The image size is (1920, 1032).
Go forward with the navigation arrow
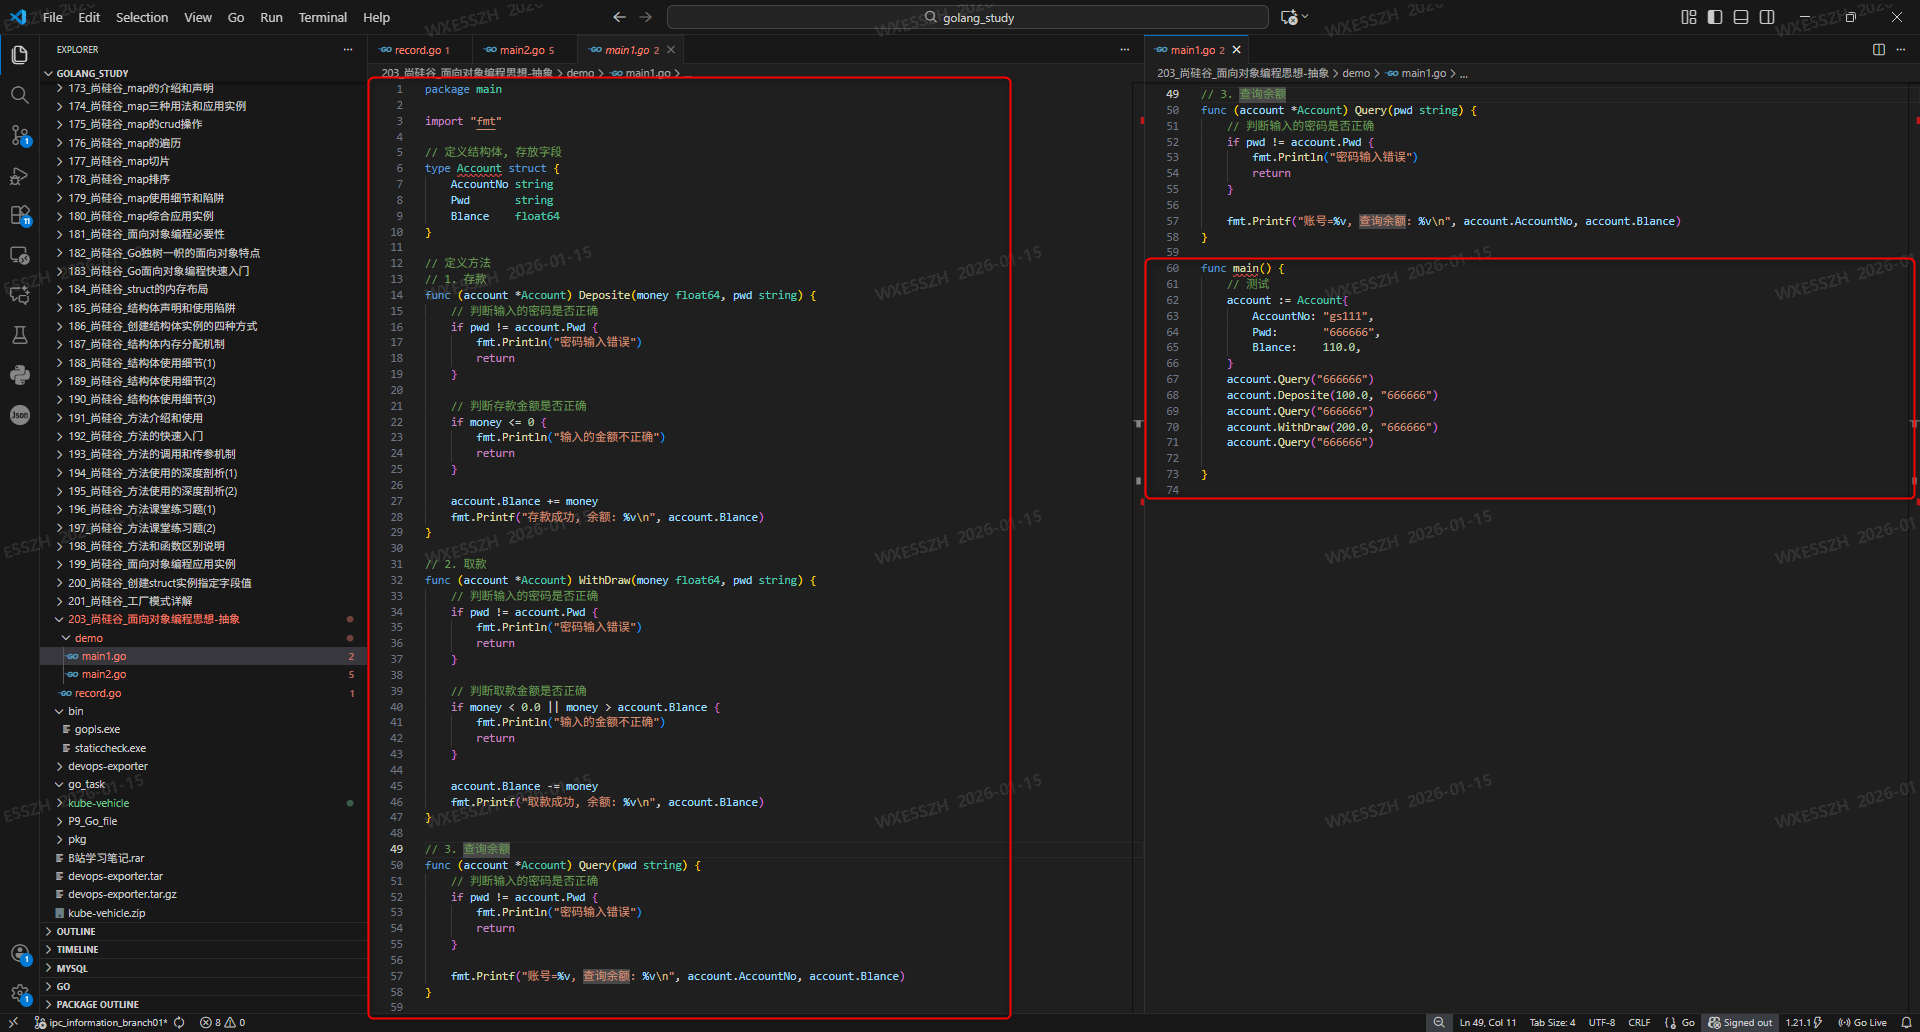(646, 17)
